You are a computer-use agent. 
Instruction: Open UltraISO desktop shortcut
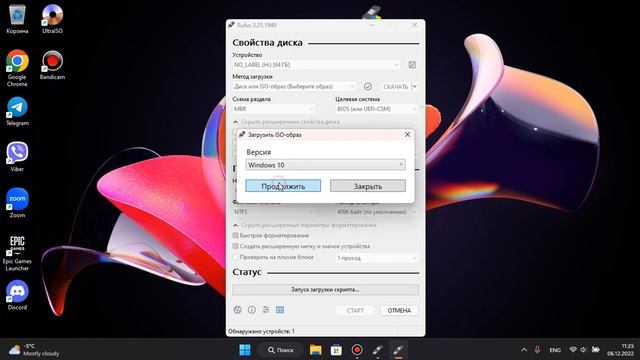pyautogui.click(x=52, y=19)
